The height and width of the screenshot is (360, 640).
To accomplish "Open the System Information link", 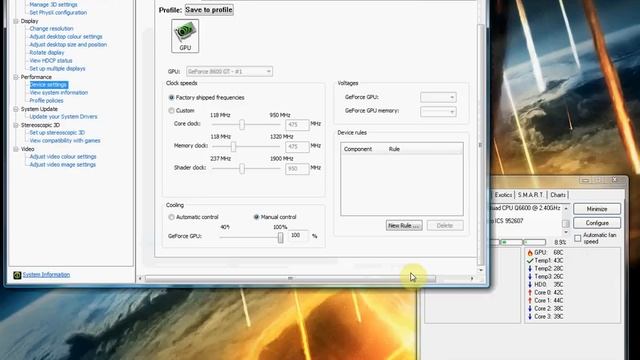I will [46, 275].
